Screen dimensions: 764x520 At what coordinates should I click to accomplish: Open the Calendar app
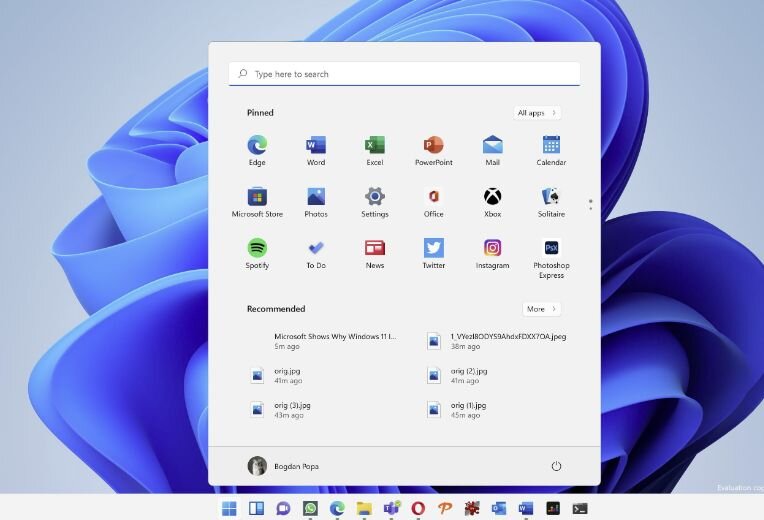point(551,151)
